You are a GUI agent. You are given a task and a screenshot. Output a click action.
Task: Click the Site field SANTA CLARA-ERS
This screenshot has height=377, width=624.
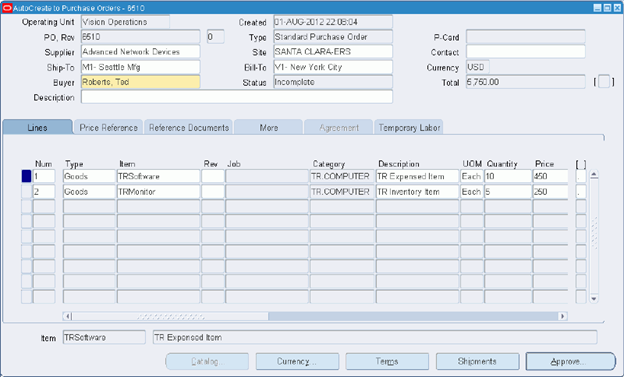pos(333,52)
